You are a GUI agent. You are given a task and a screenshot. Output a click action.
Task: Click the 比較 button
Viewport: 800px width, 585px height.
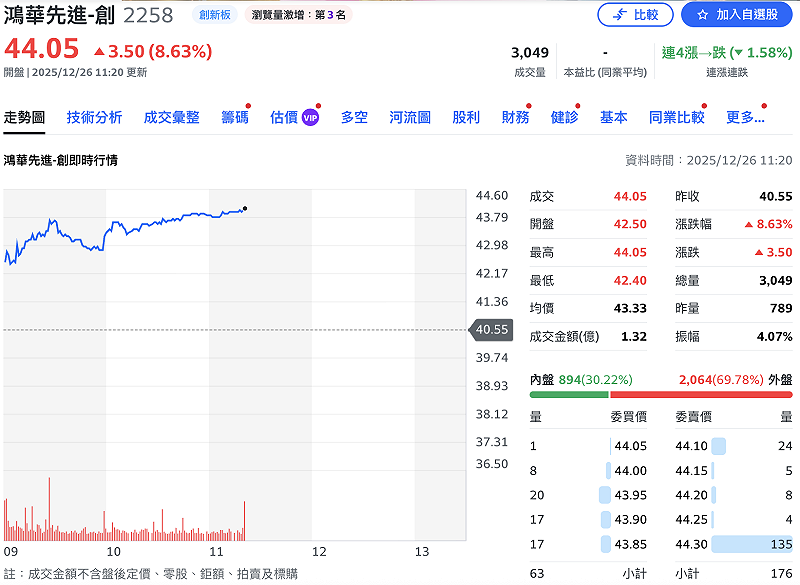click(637, 14)
